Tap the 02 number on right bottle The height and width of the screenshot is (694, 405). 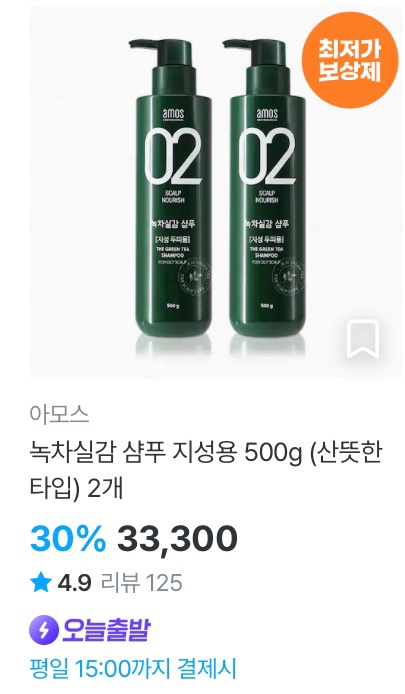point(267,156)
